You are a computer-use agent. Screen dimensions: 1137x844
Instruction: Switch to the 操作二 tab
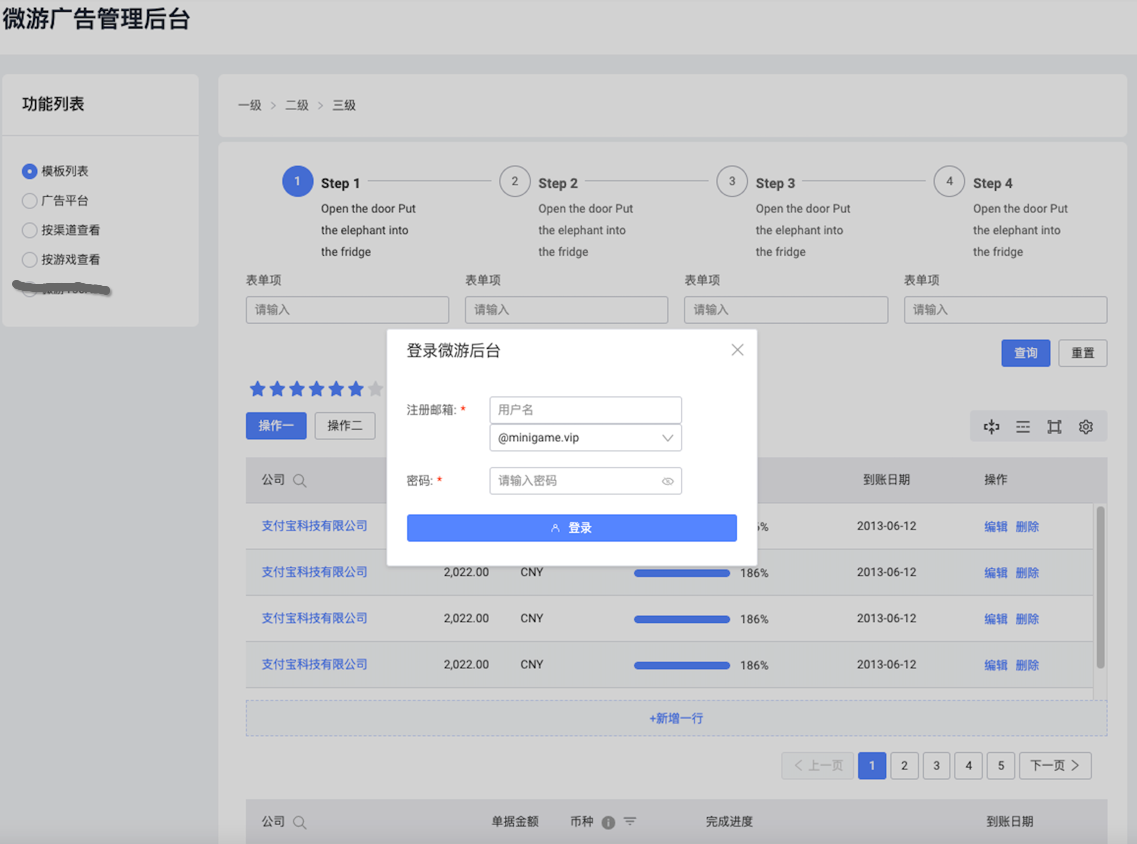pyautogui.click(x=345, y=425)
